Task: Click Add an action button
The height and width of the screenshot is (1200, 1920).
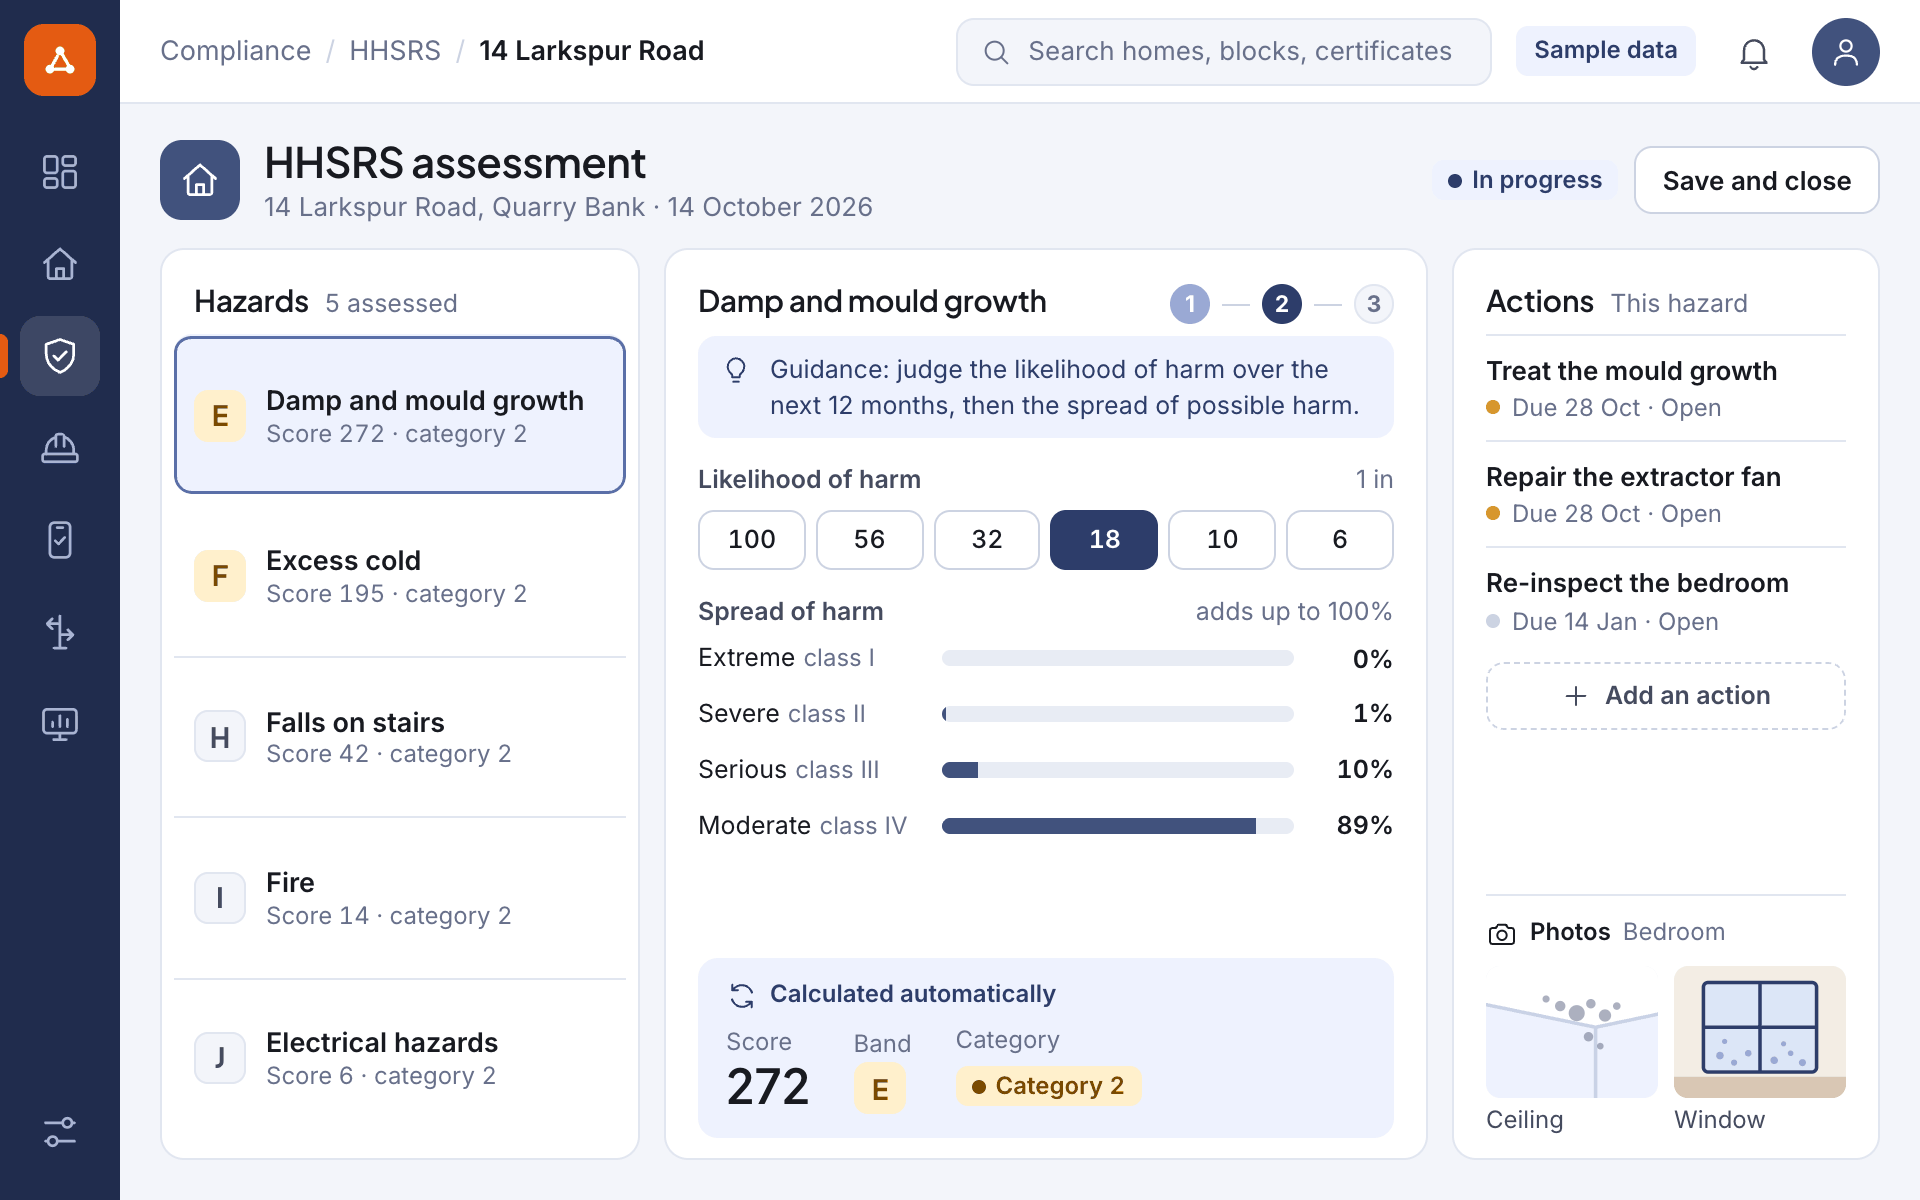Action: [x=1666, y=696]
